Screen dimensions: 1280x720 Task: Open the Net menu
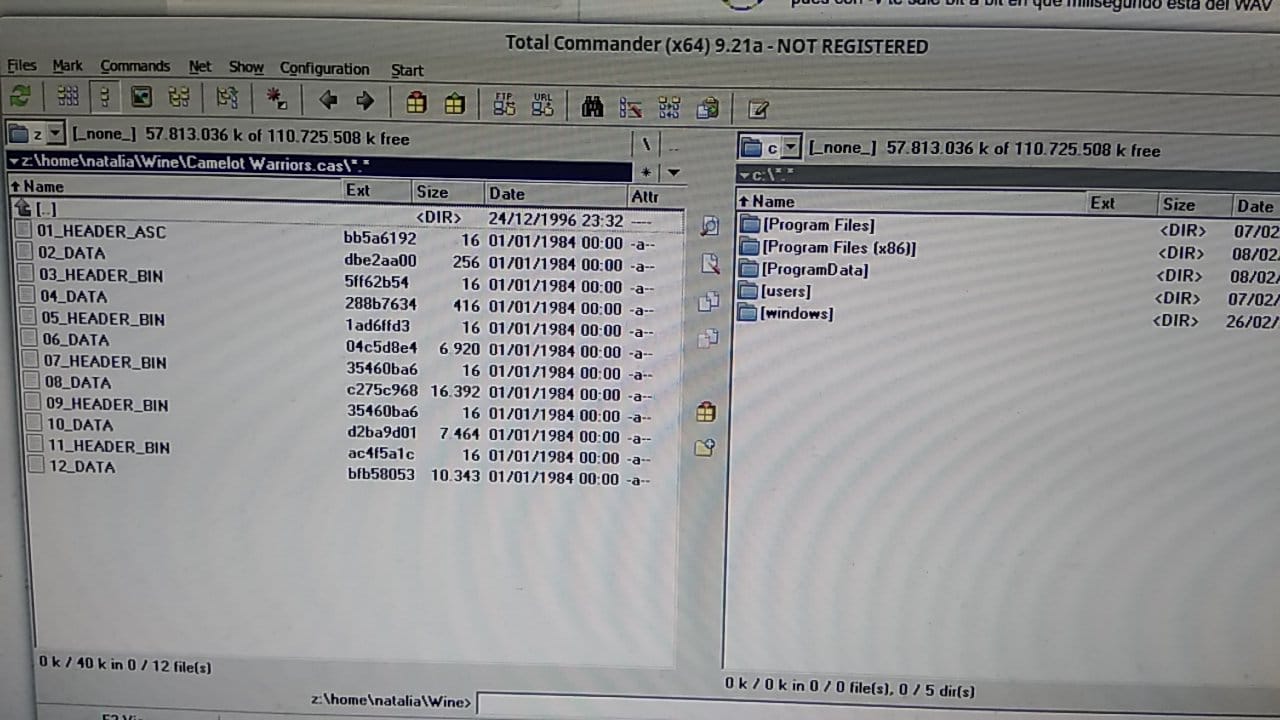click(x=200, y=67)
